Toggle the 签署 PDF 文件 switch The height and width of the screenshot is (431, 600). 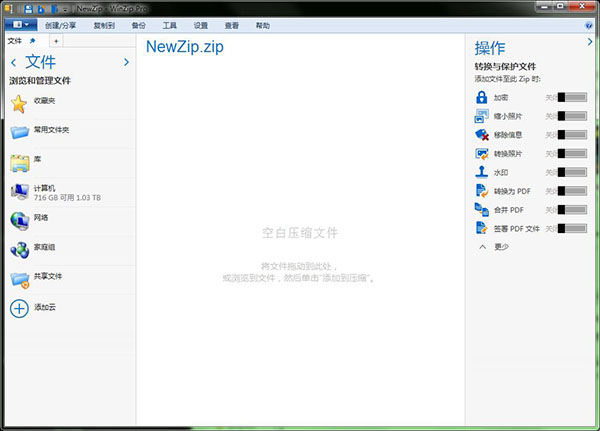coord(572,229)
